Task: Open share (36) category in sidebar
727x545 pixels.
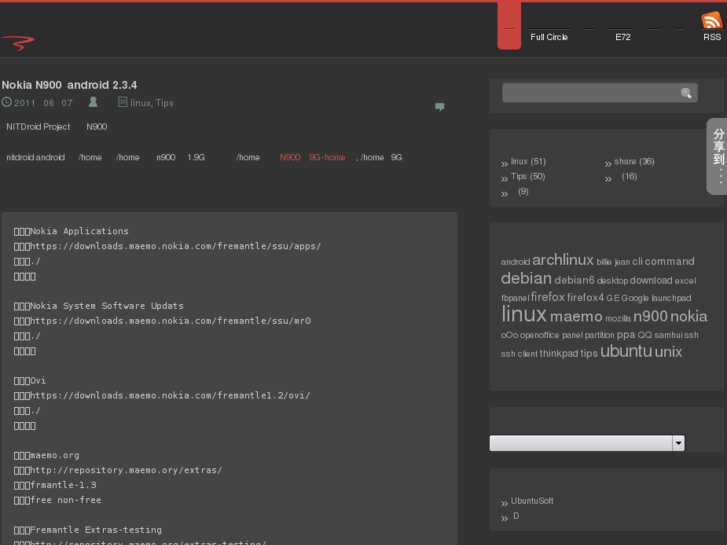Action: tap(634, 161)
